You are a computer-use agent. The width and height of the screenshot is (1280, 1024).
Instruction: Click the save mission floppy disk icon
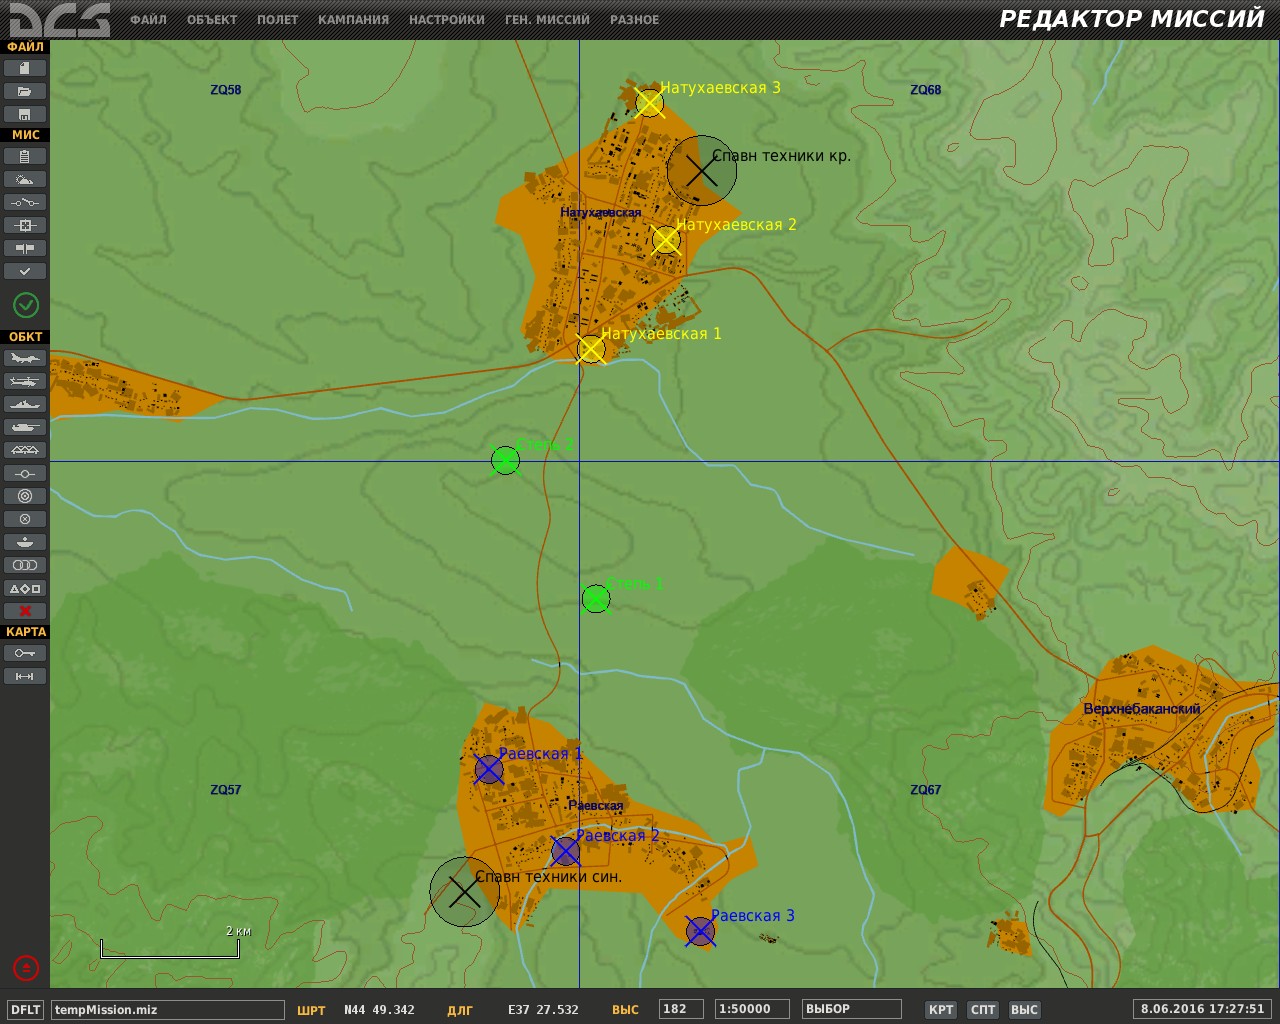(25, 114)
